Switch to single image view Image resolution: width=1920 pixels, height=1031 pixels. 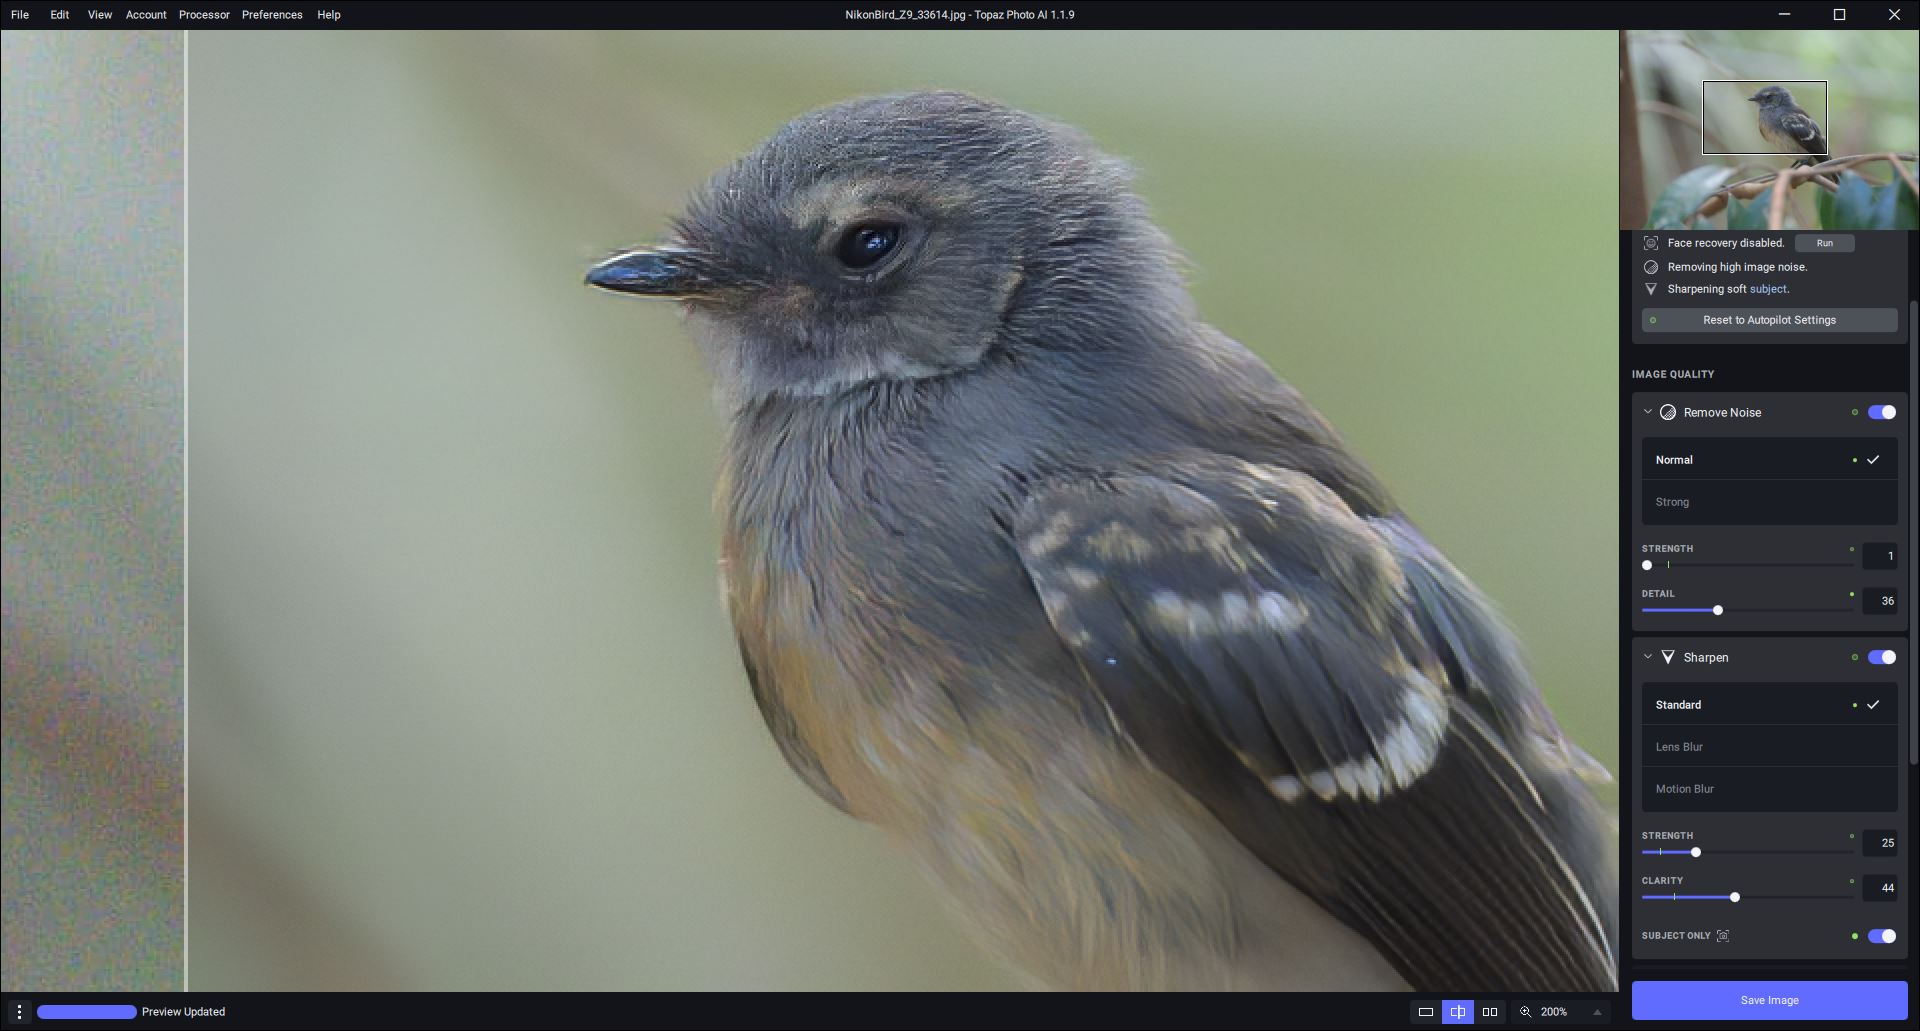[x=1426, y=1012]
